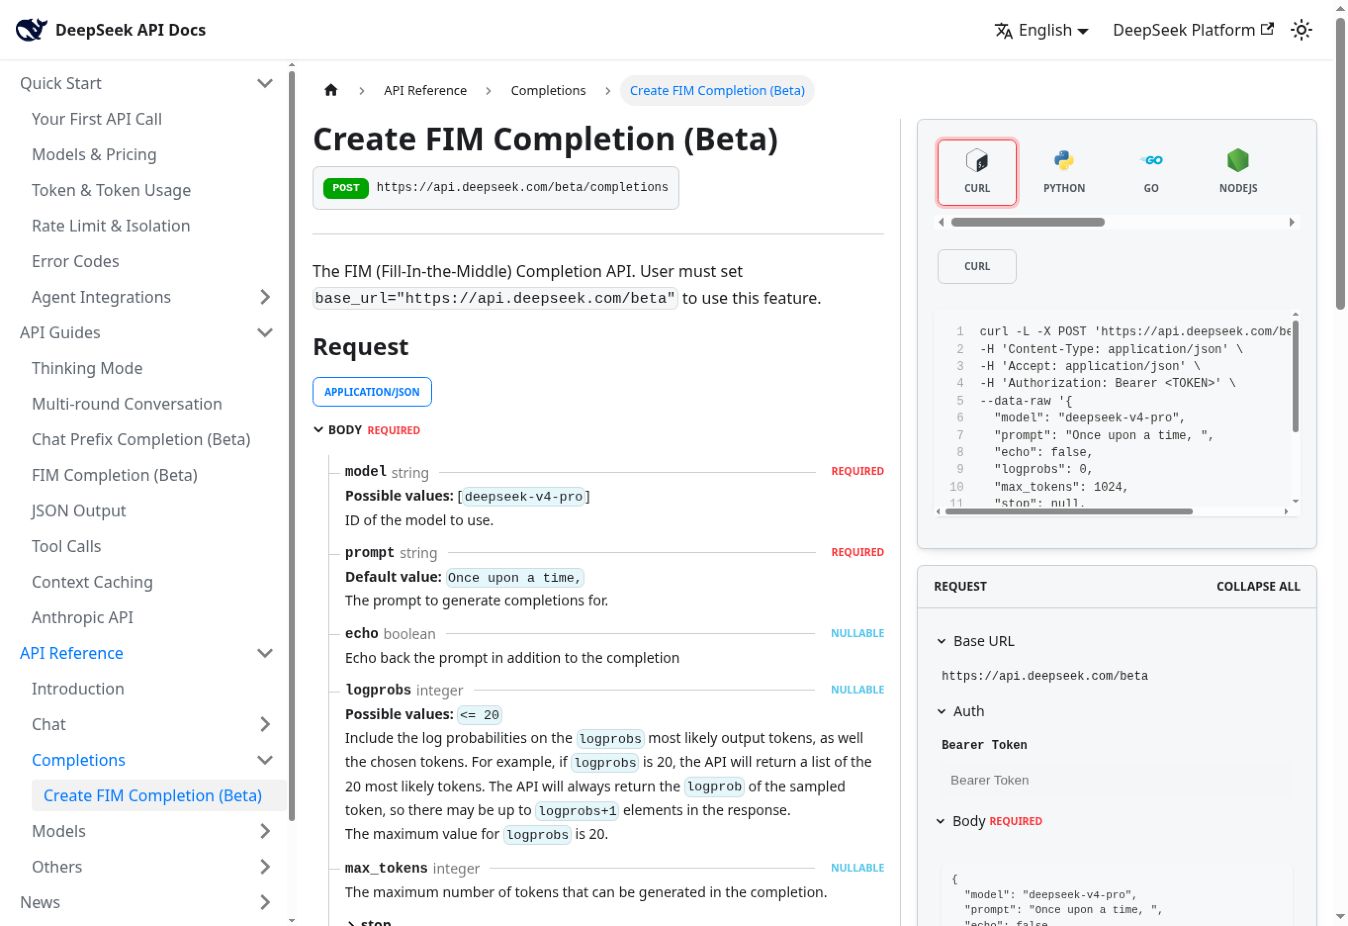1348x926 pixels.
Task: Select the APPLICATION/JSON content type tab
Action: [372, 392]
